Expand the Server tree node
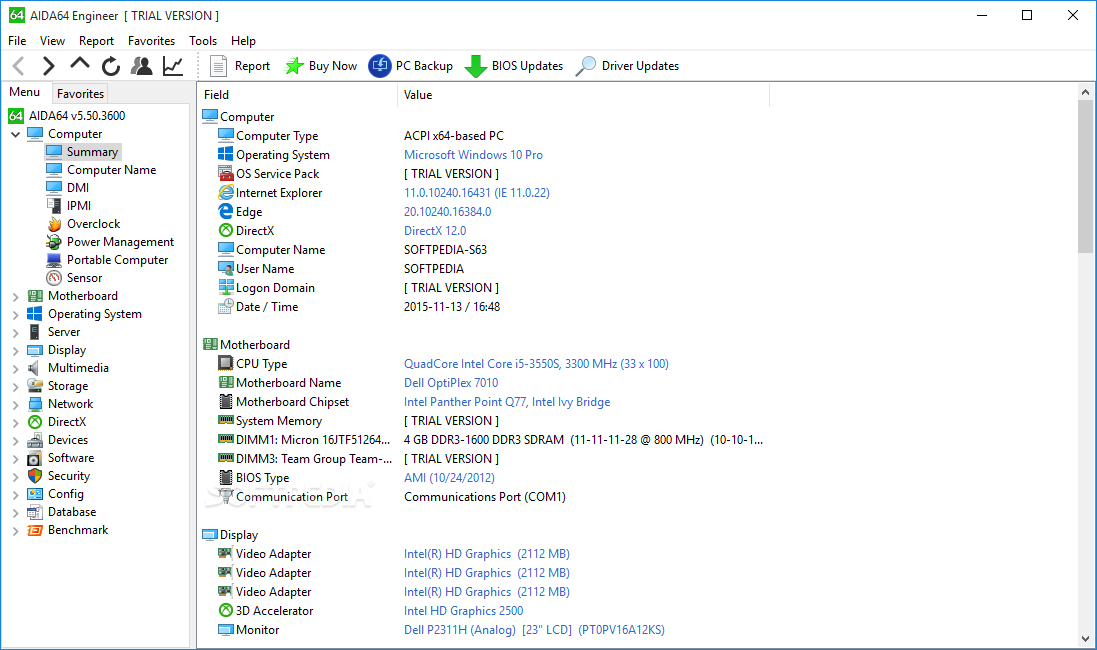 click(x=15, y=332)
